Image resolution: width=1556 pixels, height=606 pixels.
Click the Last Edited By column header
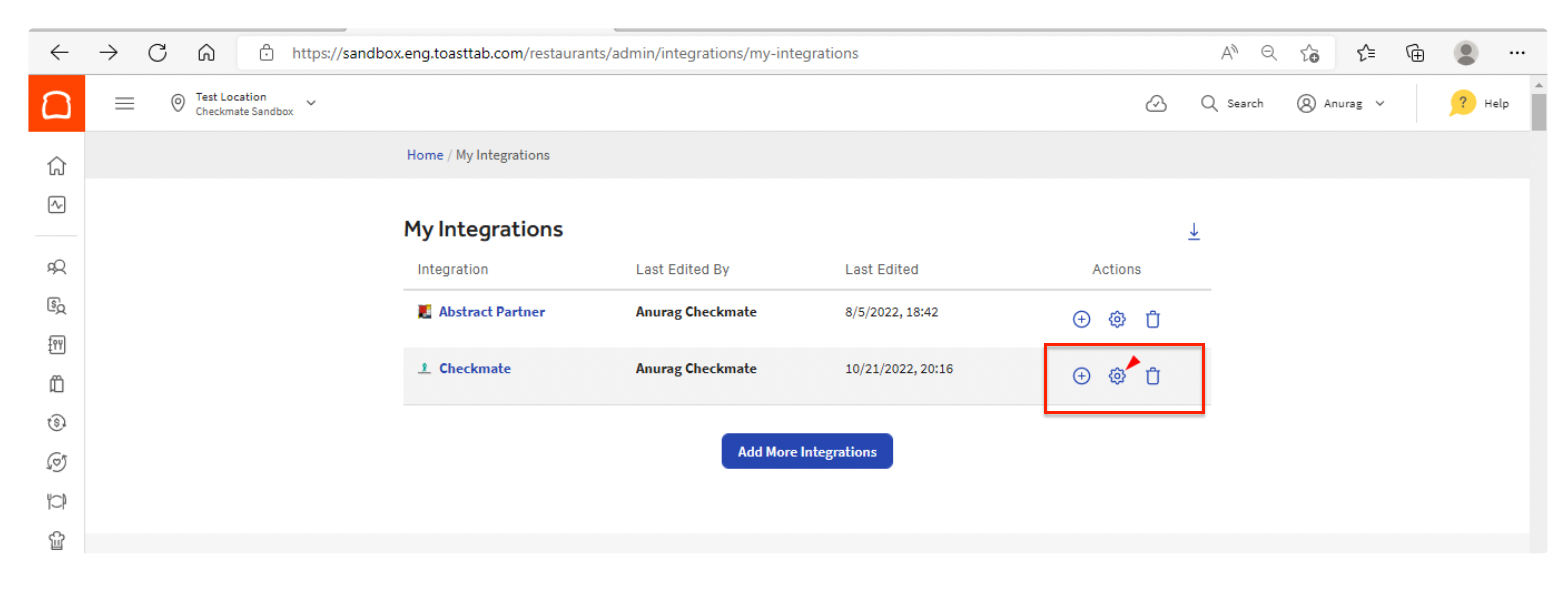point(683,270)
